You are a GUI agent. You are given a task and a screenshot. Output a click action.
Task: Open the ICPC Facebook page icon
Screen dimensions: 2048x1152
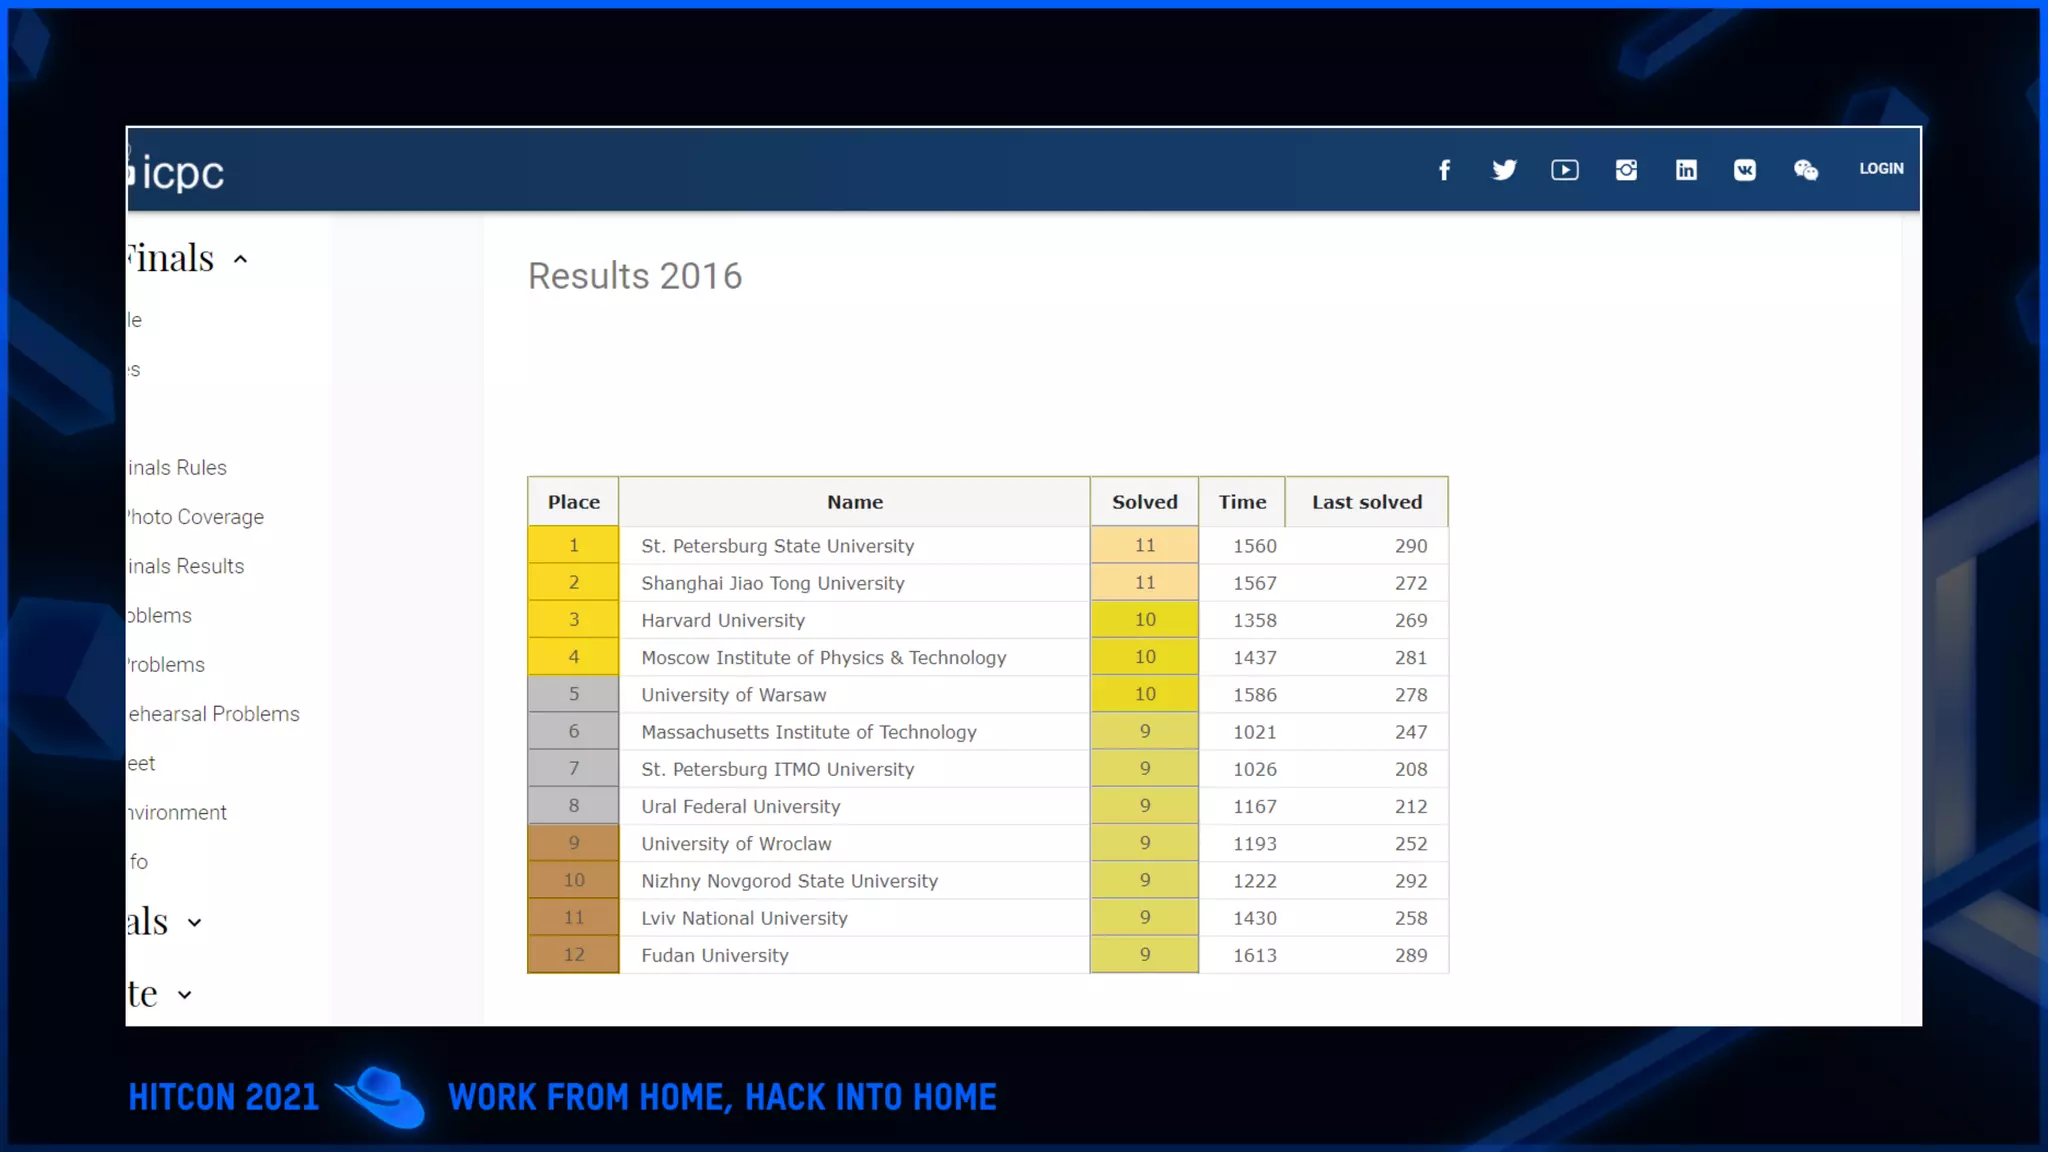[1444, 170]
